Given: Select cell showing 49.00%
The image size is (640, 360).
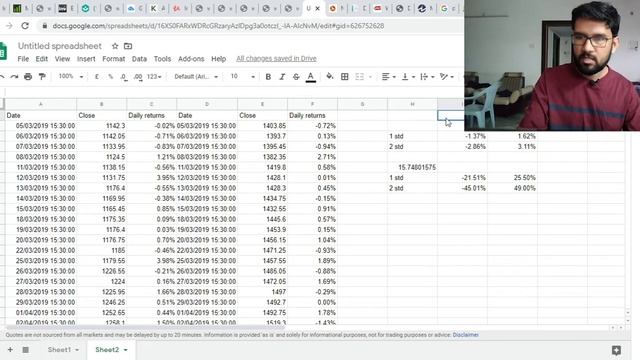Looking at the screenshot, I should 512,188.
